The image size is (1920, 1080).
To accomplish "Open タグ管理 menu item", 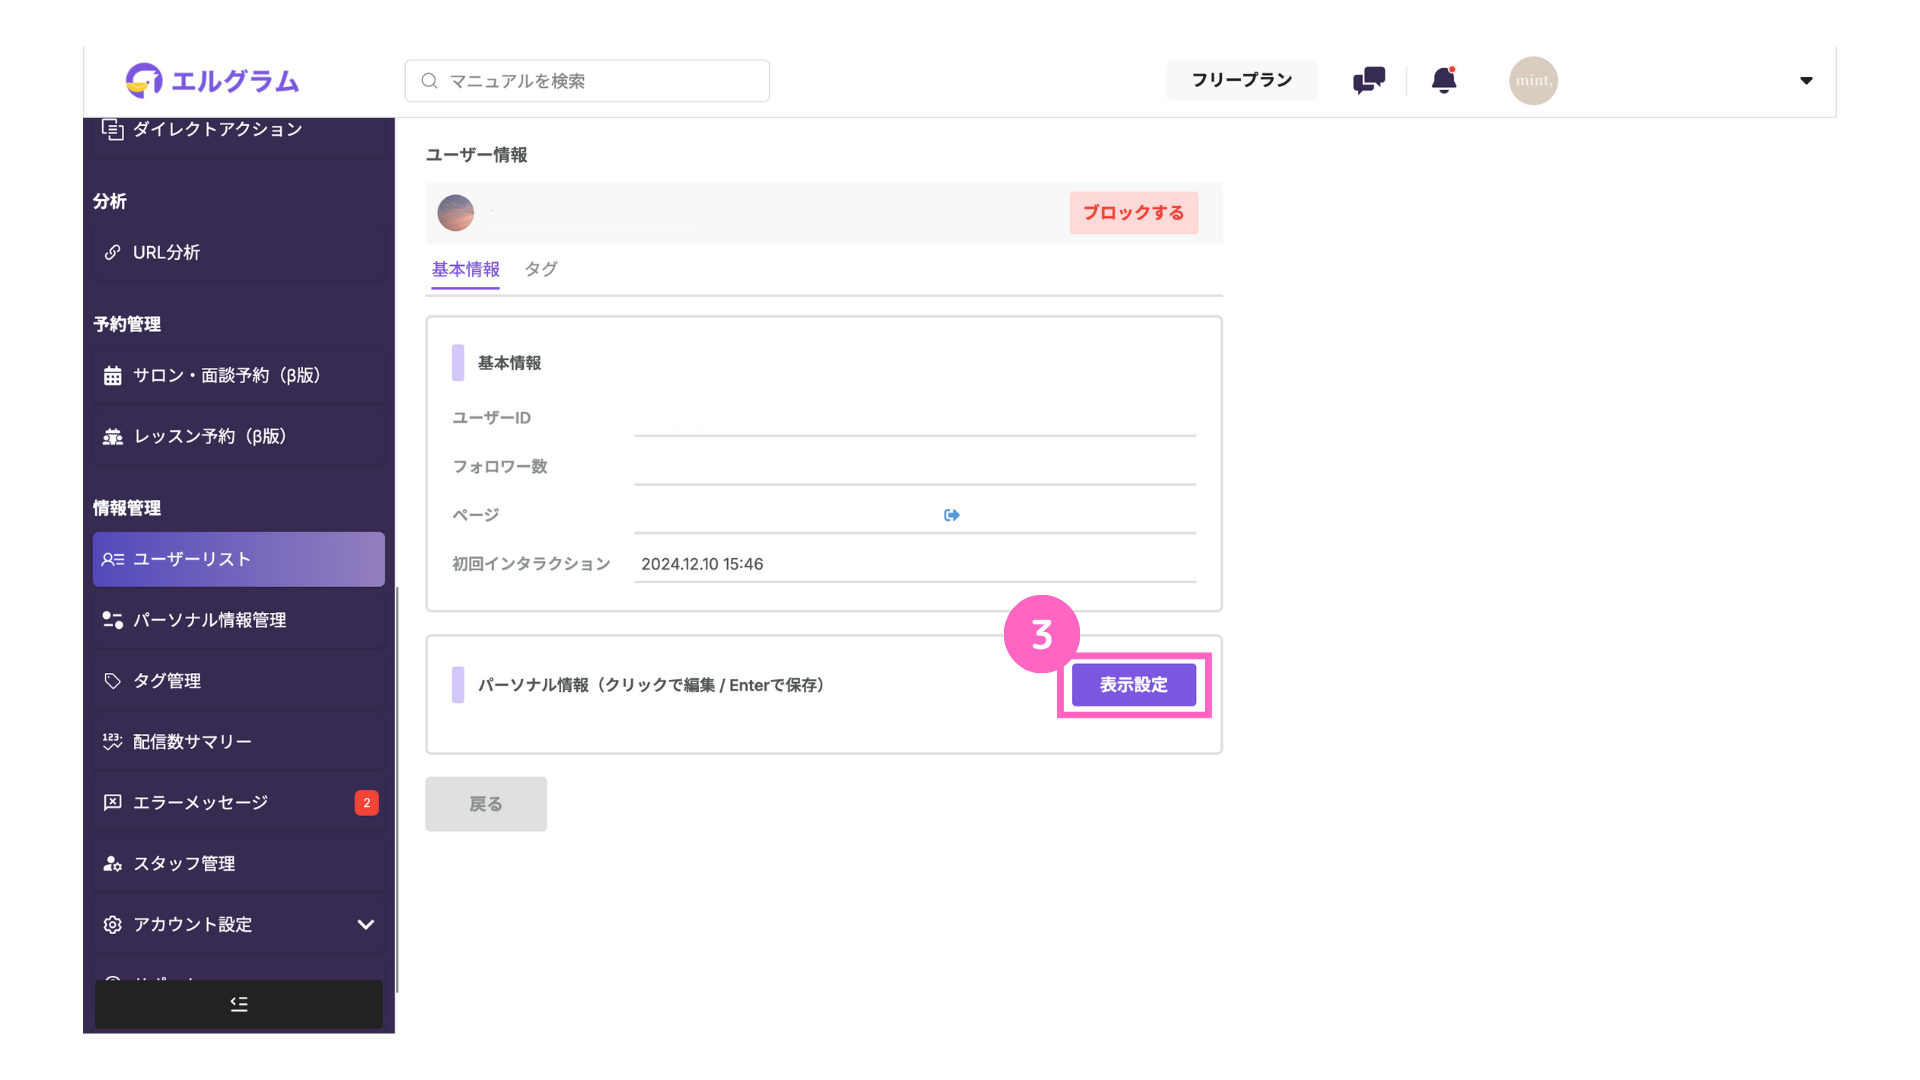I will pyautogui.click(x=239, y=681).
